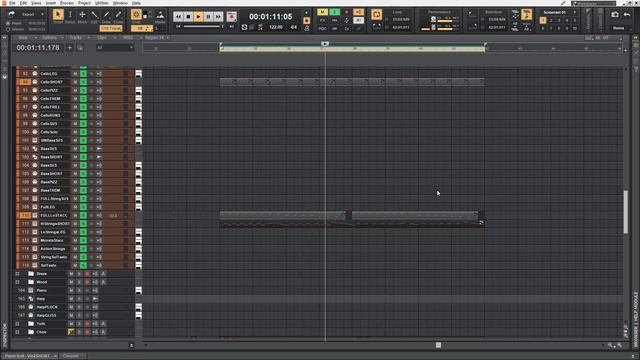Mute the CelloLEG track
This screenshot has width=640, height=360.
75,74
